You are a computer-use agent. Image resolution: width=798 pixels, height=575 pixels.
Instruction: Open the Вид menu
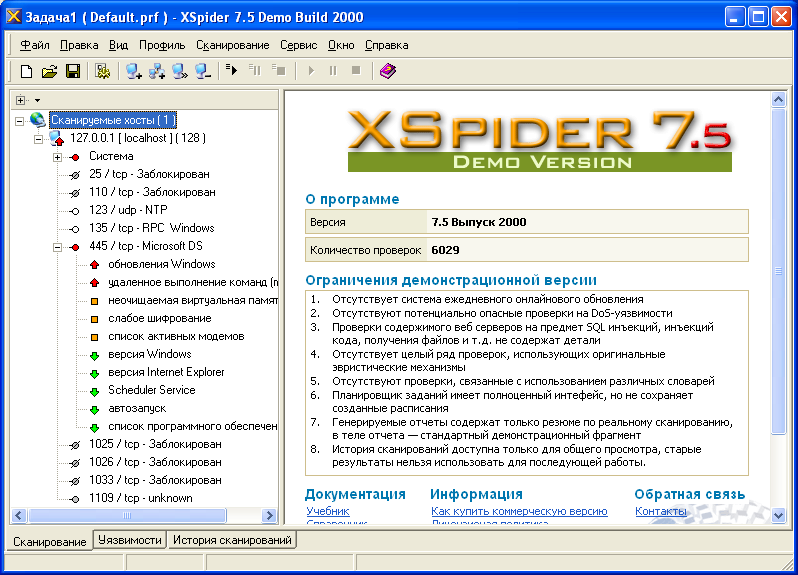pyautogui.click(x=118, y=45)
